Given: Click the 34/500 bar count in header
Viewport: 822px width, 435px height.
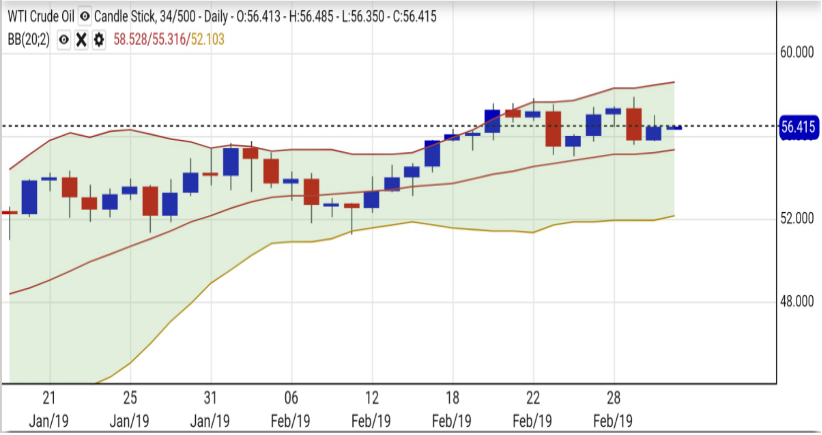Looking at the screenshot, I should (179, 17).
